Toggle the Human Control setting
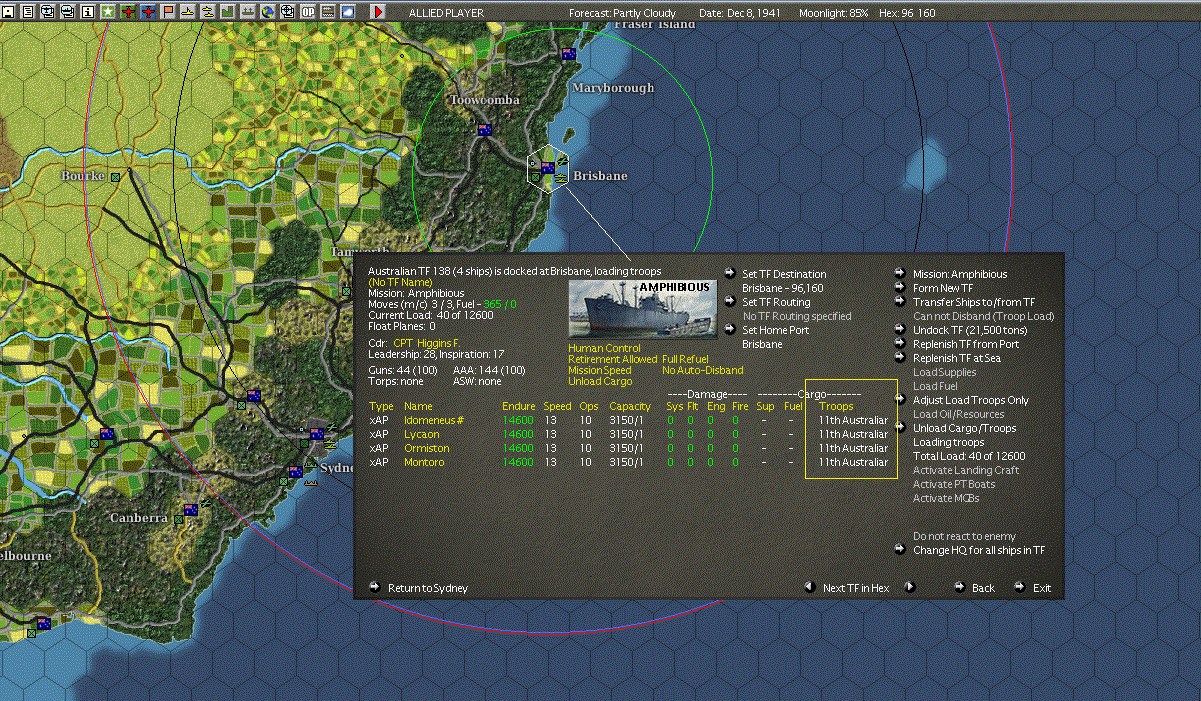The image size is (1201, 701). [606, 348]
